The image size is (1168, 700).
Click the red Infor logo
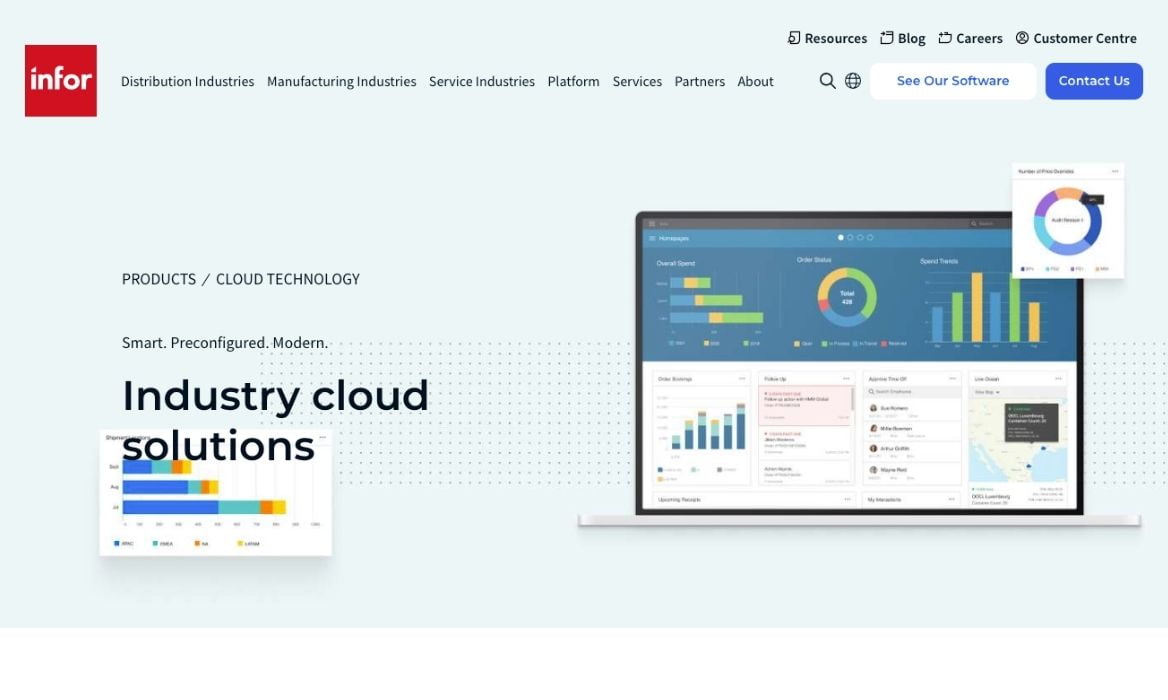(60, 80)
